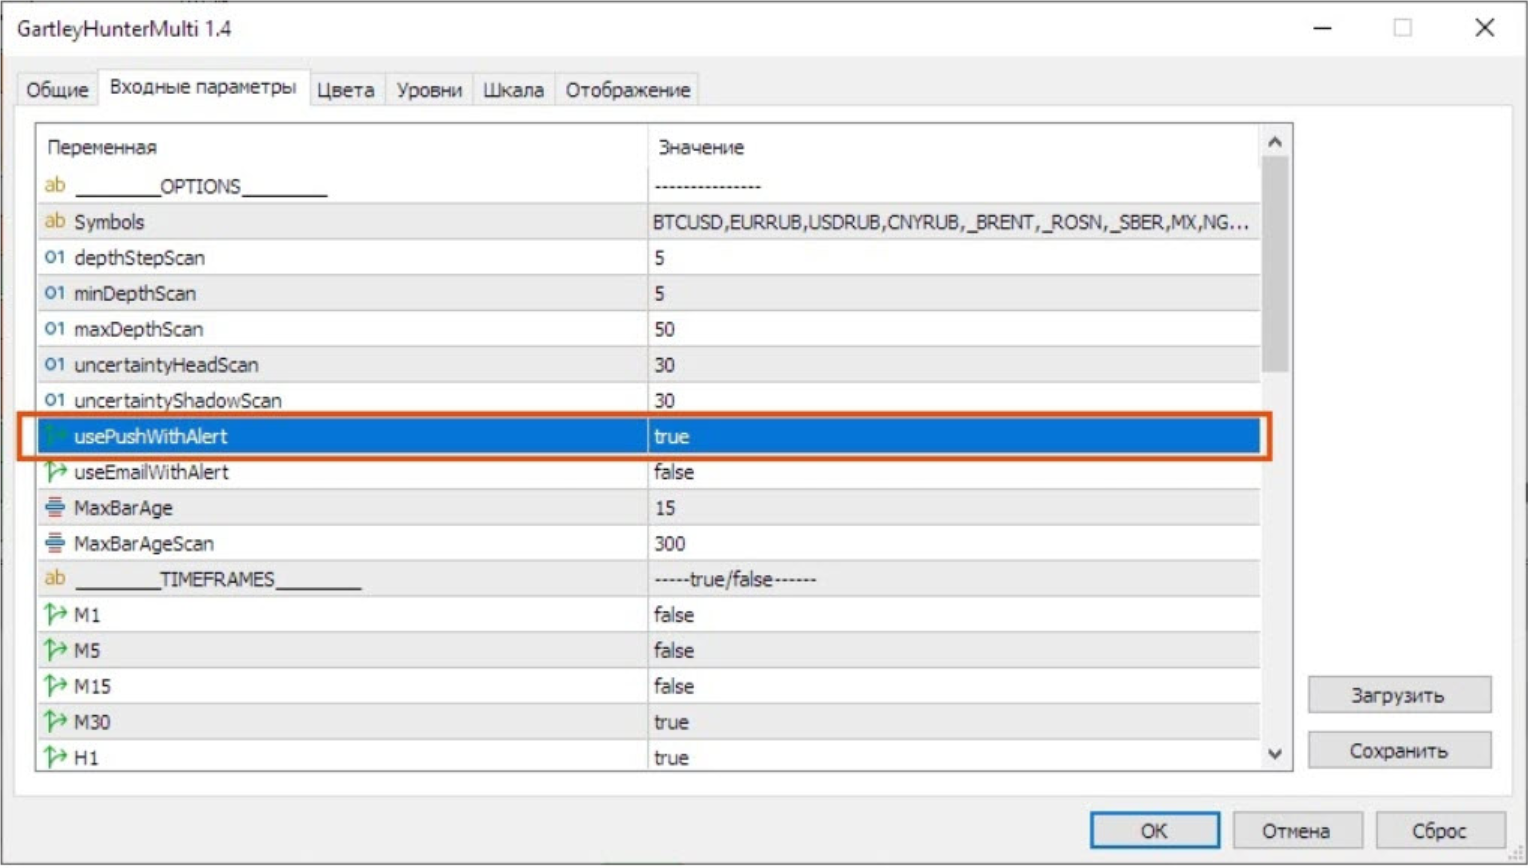
Task: Click the Отмена button
Action: [x=1296, y=830]
